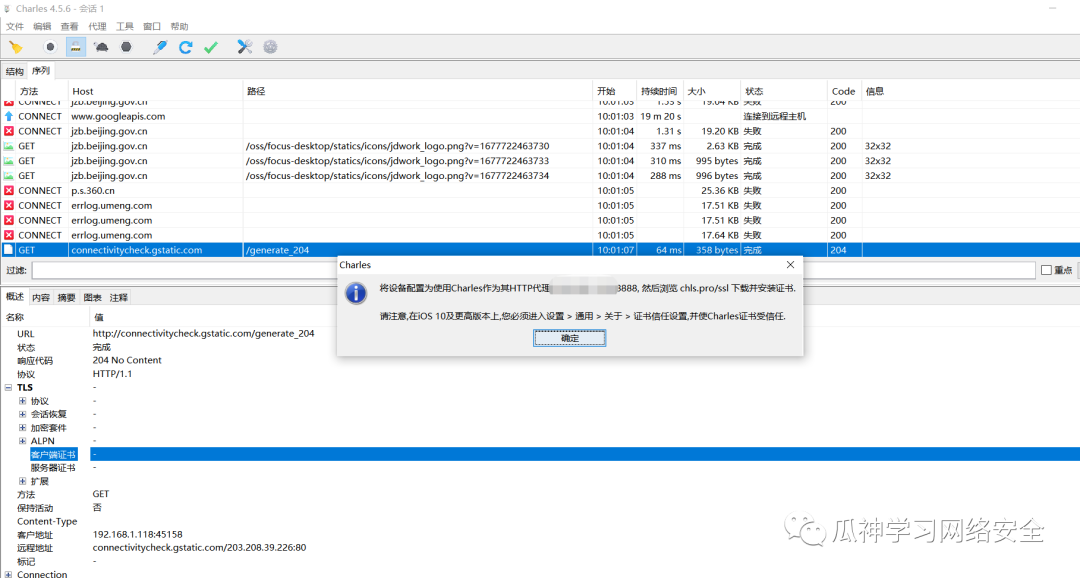The image size is (1080, 578).
Task: Close the Charles dialog with X
Action: (790, 265)
